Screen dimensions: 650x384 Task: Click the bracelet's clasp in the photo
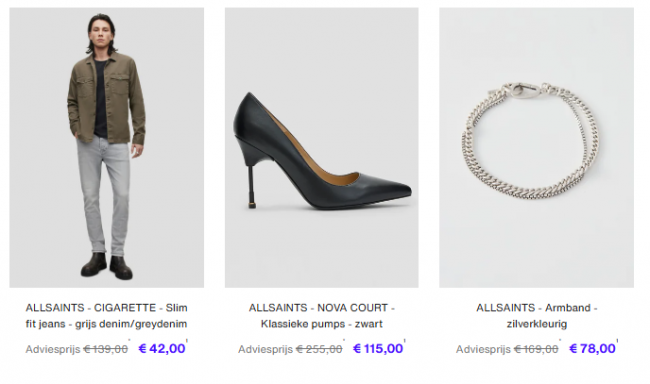[x=521, y=90]
